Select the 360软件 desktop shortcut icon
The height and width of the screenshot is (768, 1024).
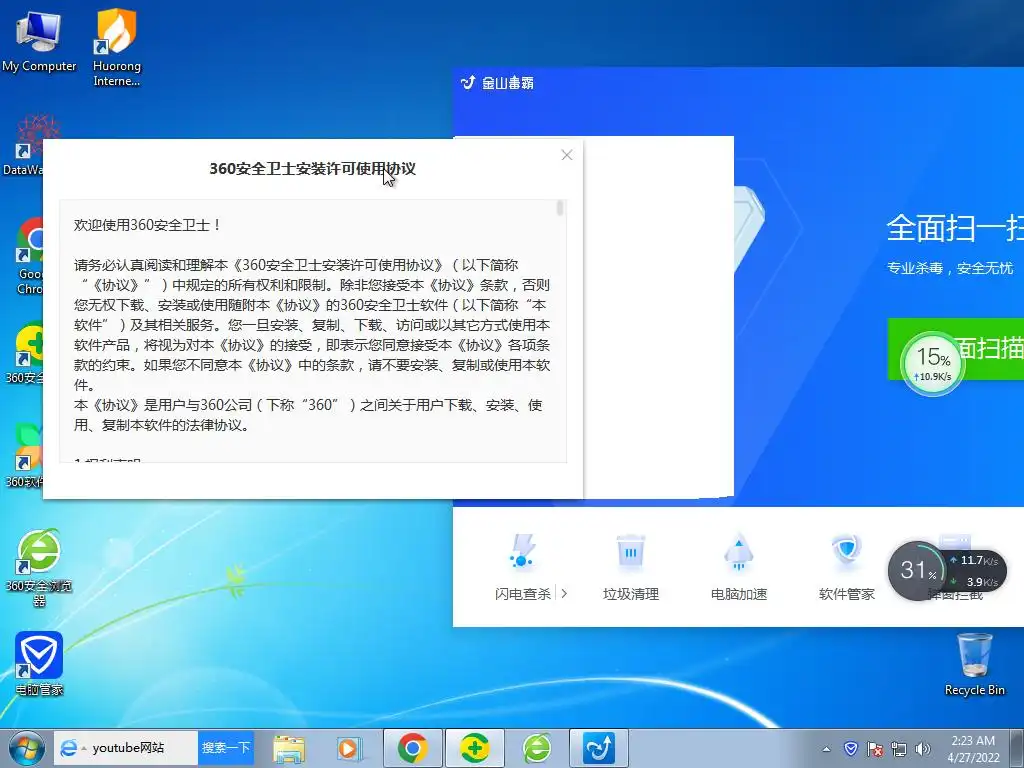point(25,456)
